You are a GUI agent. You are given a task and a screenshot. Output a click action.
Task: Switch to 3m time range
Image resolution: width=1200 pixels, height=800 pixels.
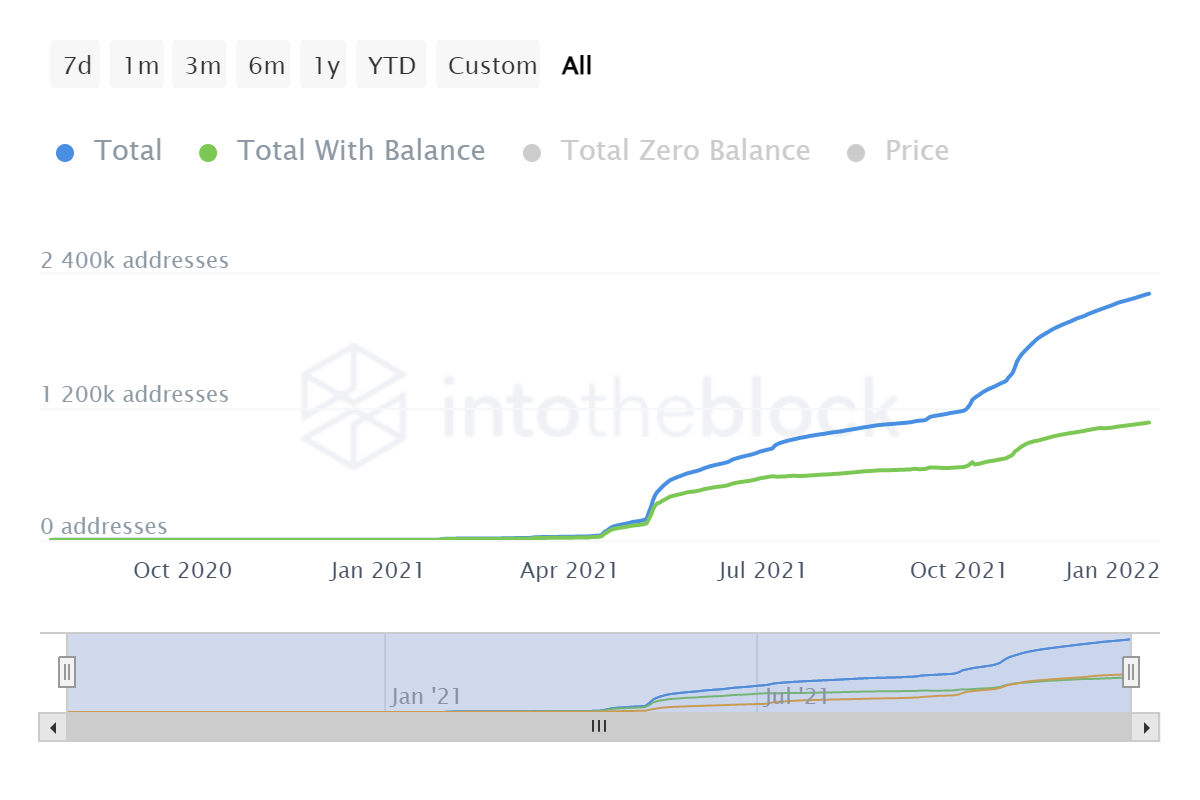[202, 65]
